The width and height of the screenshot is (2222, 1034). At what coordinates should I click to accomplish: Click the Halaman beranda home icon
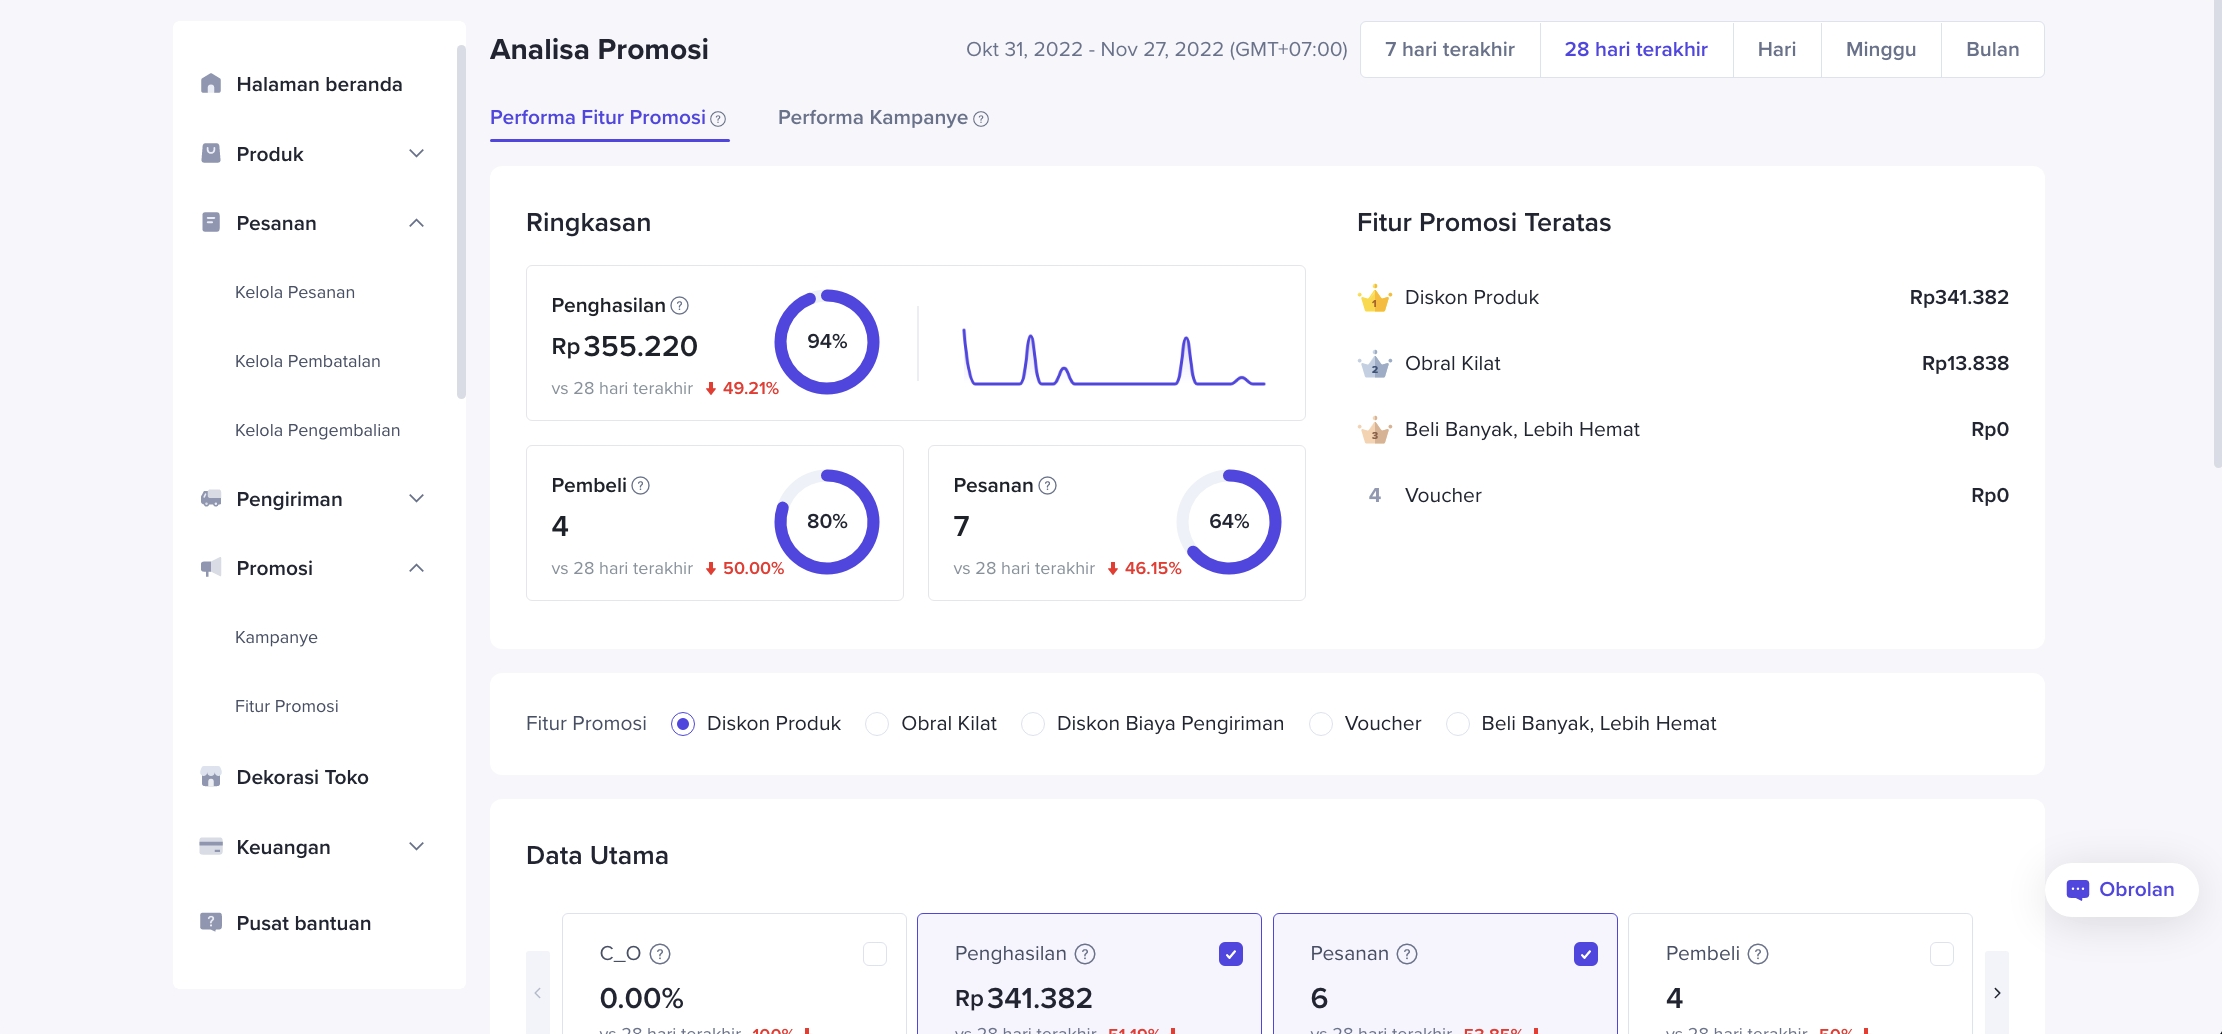click(x=210, y=84)
